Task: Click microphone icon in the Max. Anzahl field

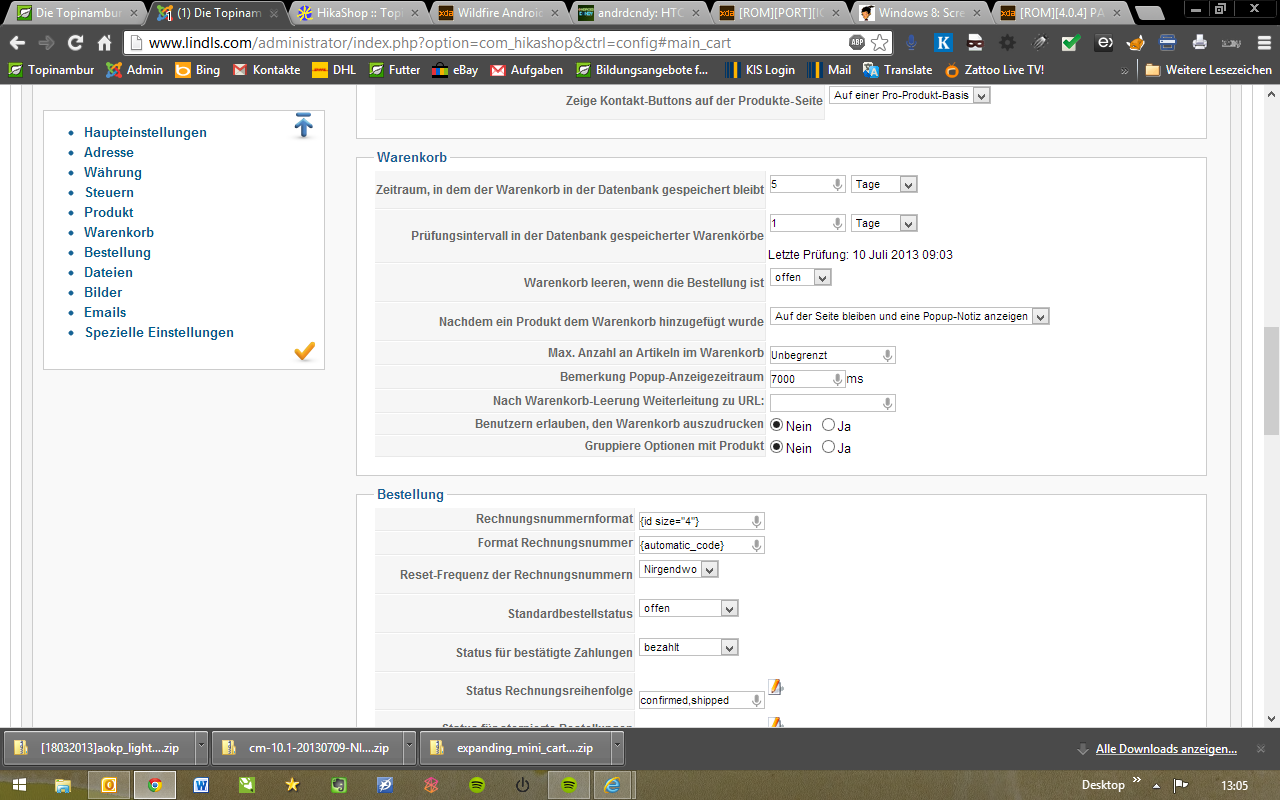Action: [887, 355]
